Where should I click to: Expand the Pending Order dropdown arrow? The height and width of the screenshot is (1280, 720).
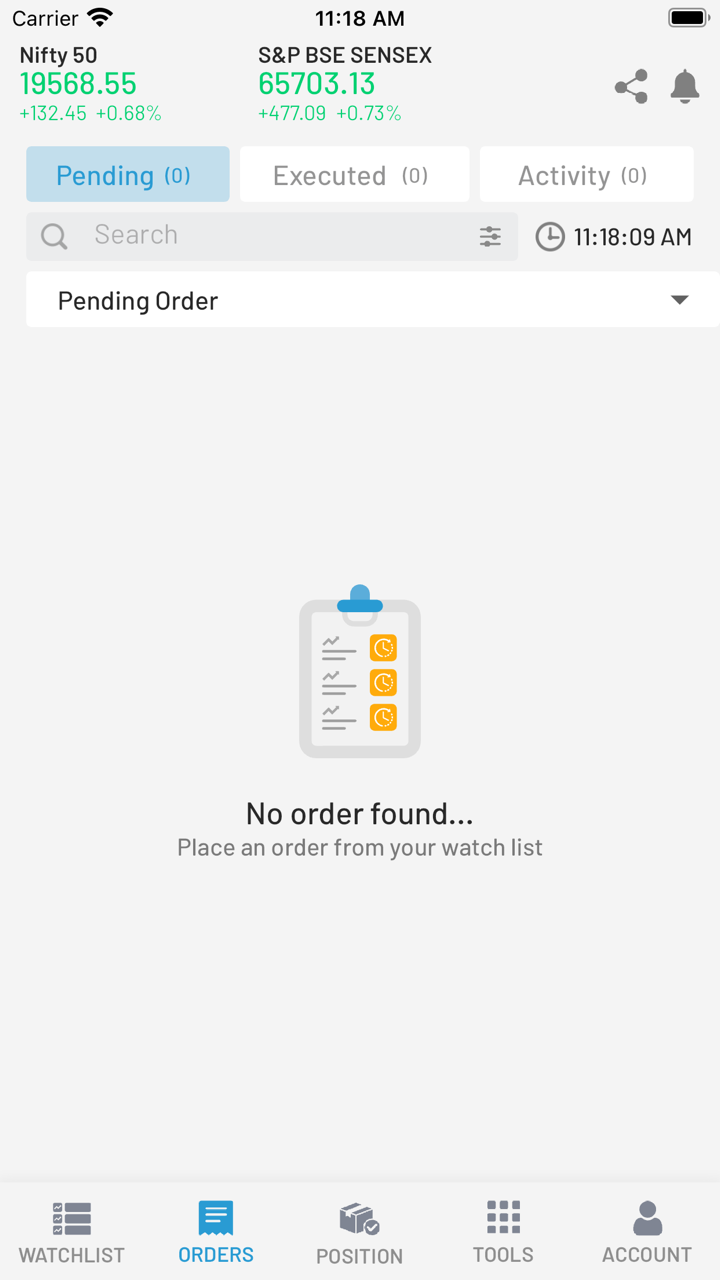tap(680, 300)
